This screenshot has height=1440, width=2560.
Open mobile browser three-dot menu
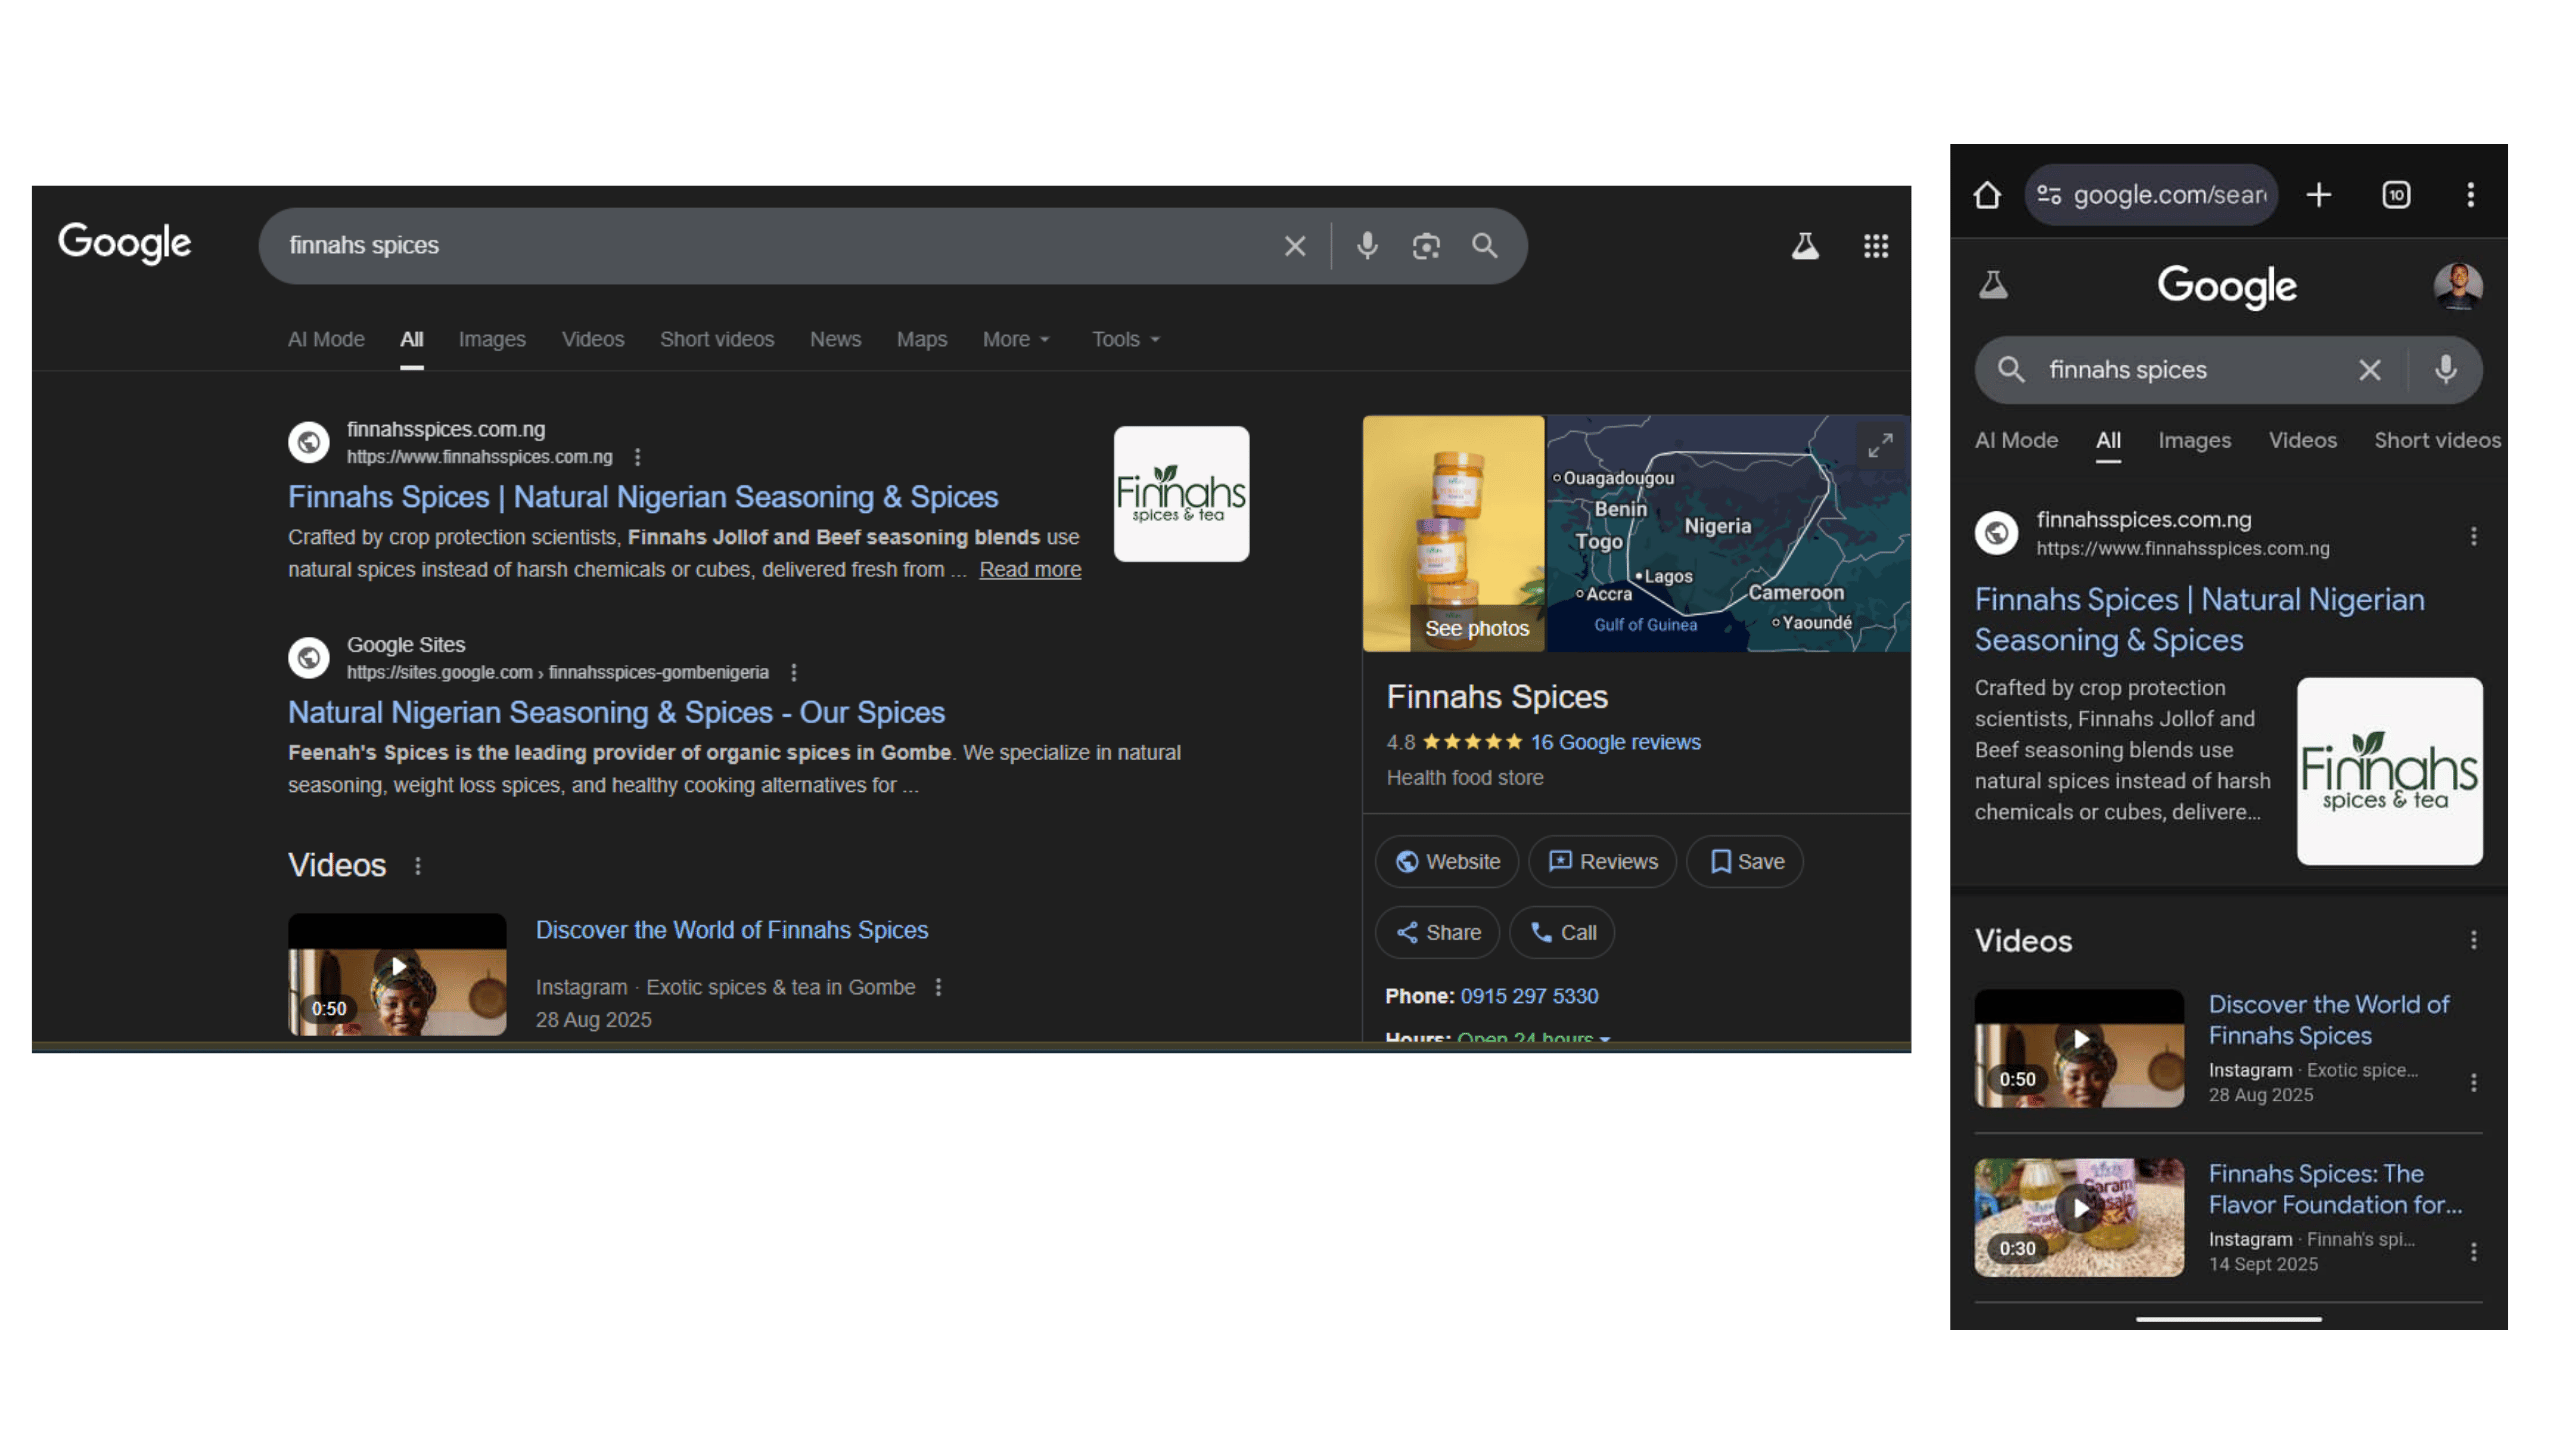(2471, 195)
